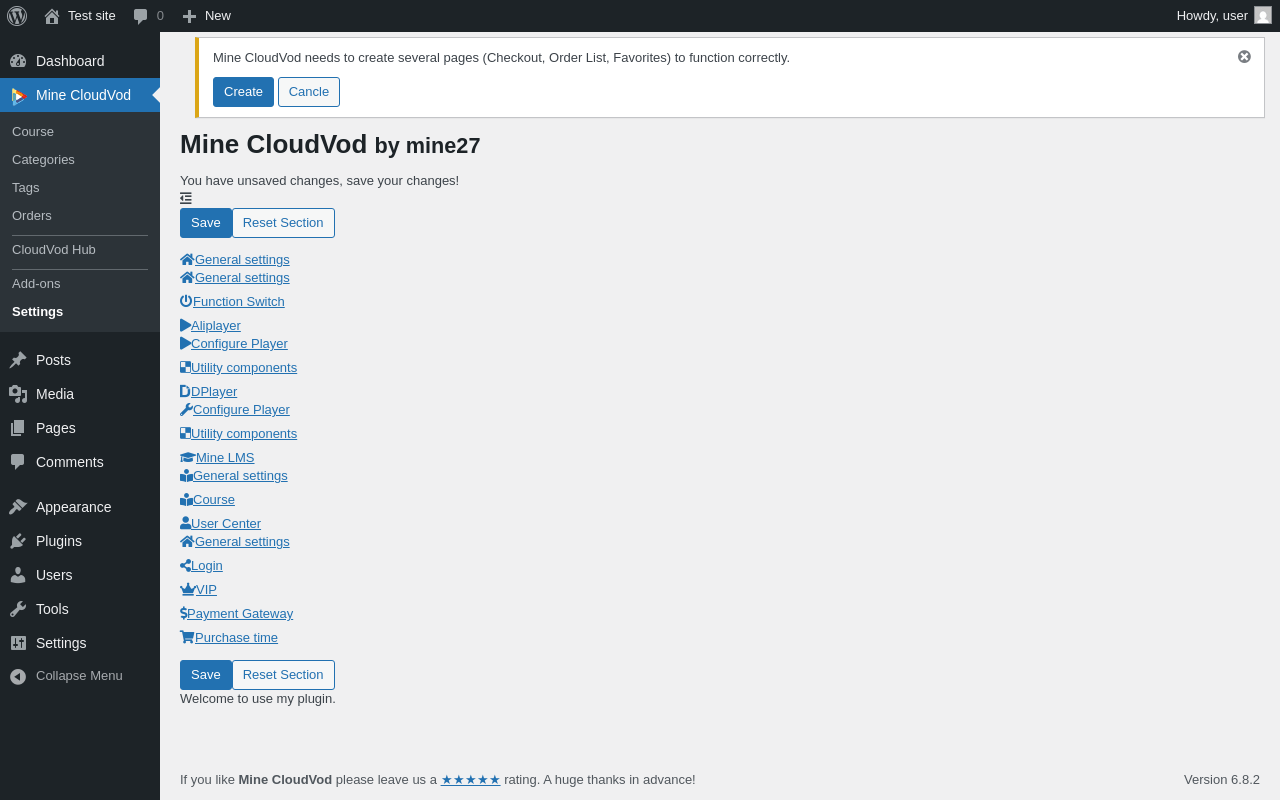The width and height of the screenshot is (1280, 800).
Task: Open the CloudVod Hub submenu item
Action: [x=54, y=250]
